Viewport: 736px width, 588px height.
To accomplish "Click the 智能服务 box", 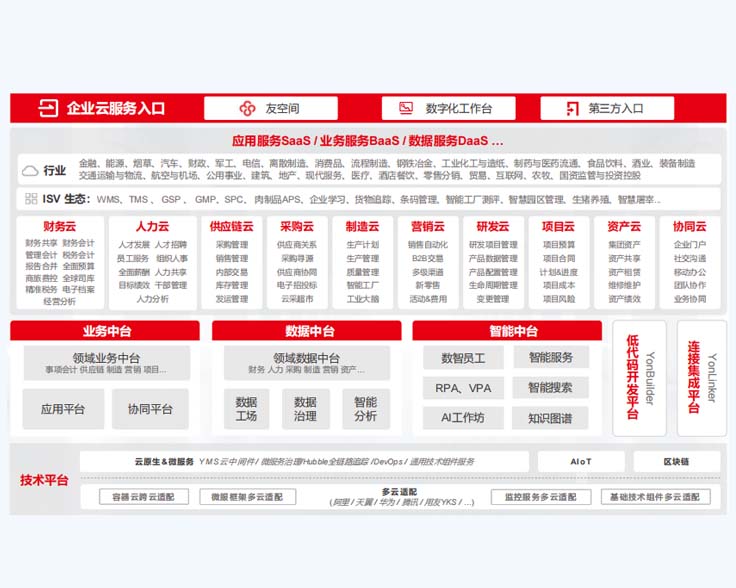I will click(551, 358).
